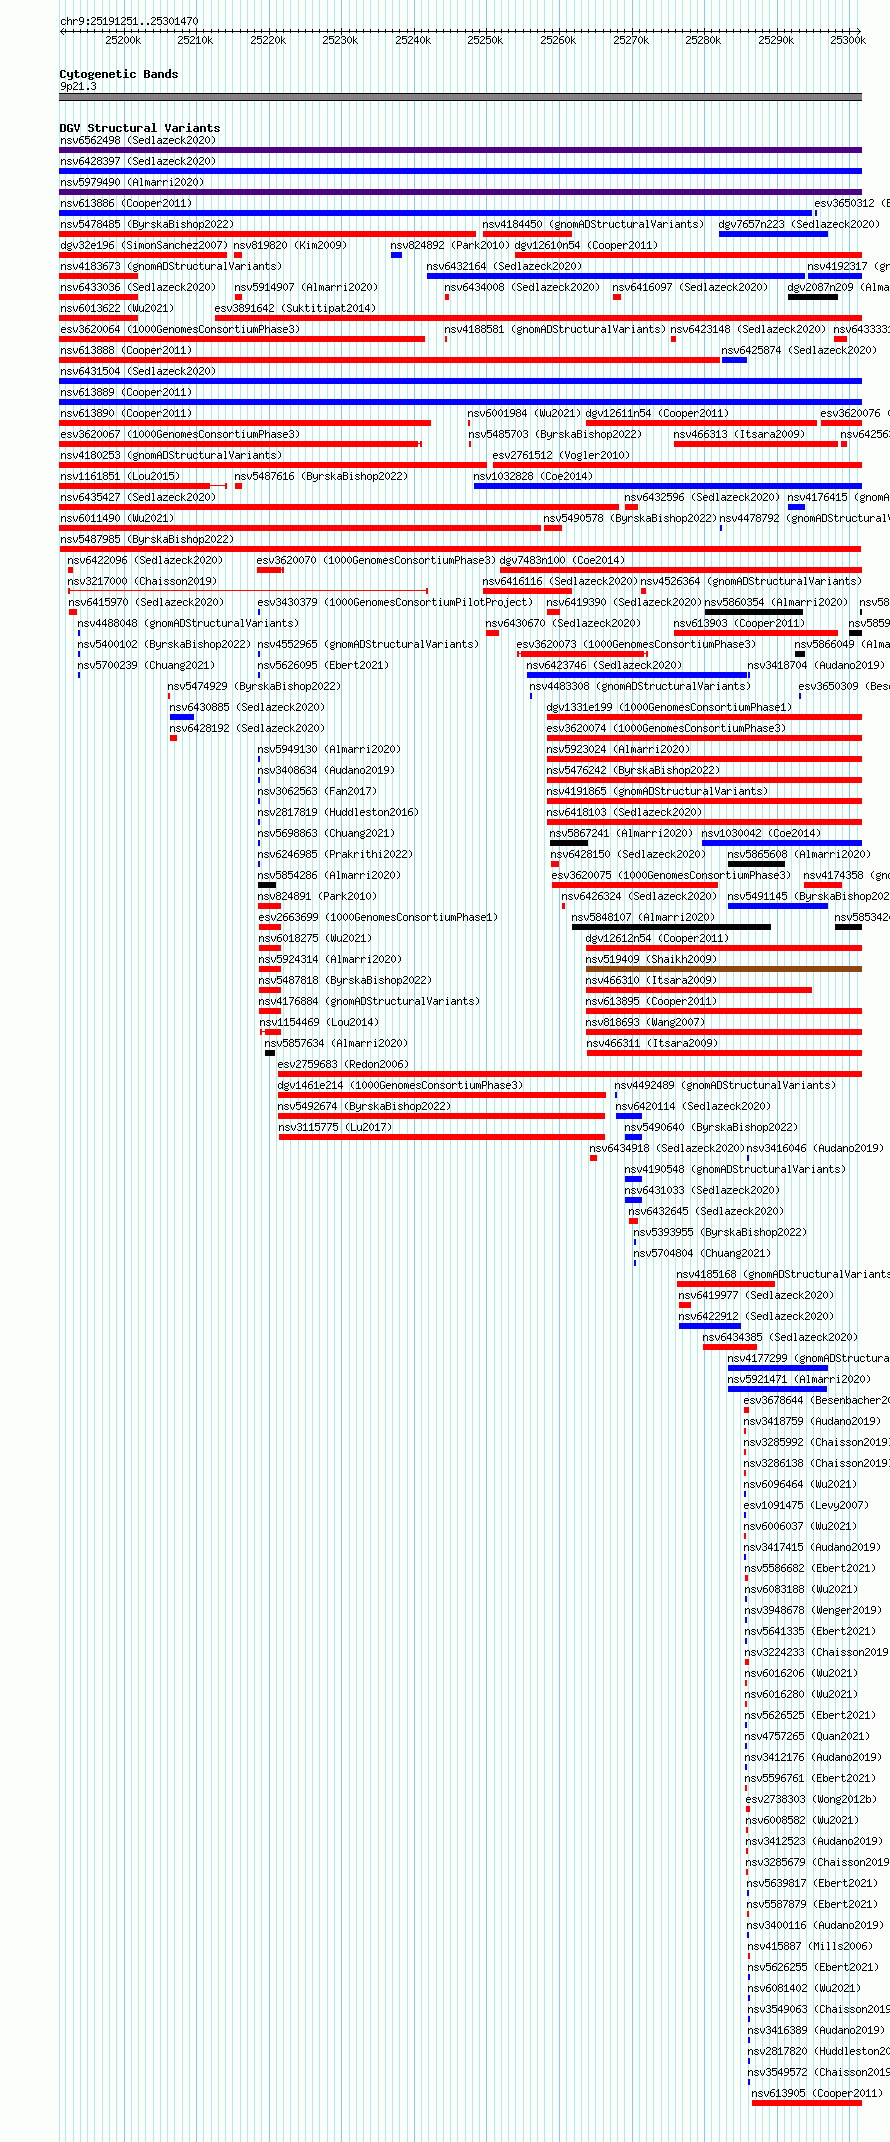Click nsv5487616 (ByrskaBishop2022) label
This screenshot has height=2142, width=890.
point(321,476)
